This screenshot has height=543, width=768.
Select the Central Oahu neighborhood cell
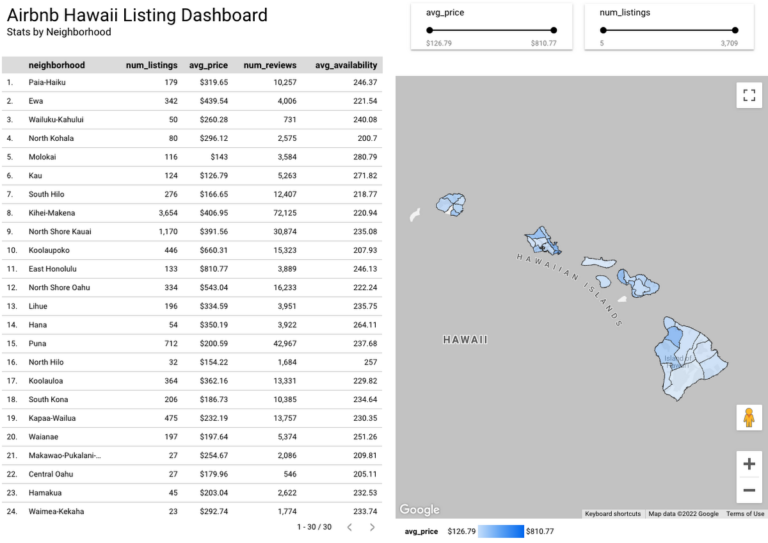(x=50, y=474)
